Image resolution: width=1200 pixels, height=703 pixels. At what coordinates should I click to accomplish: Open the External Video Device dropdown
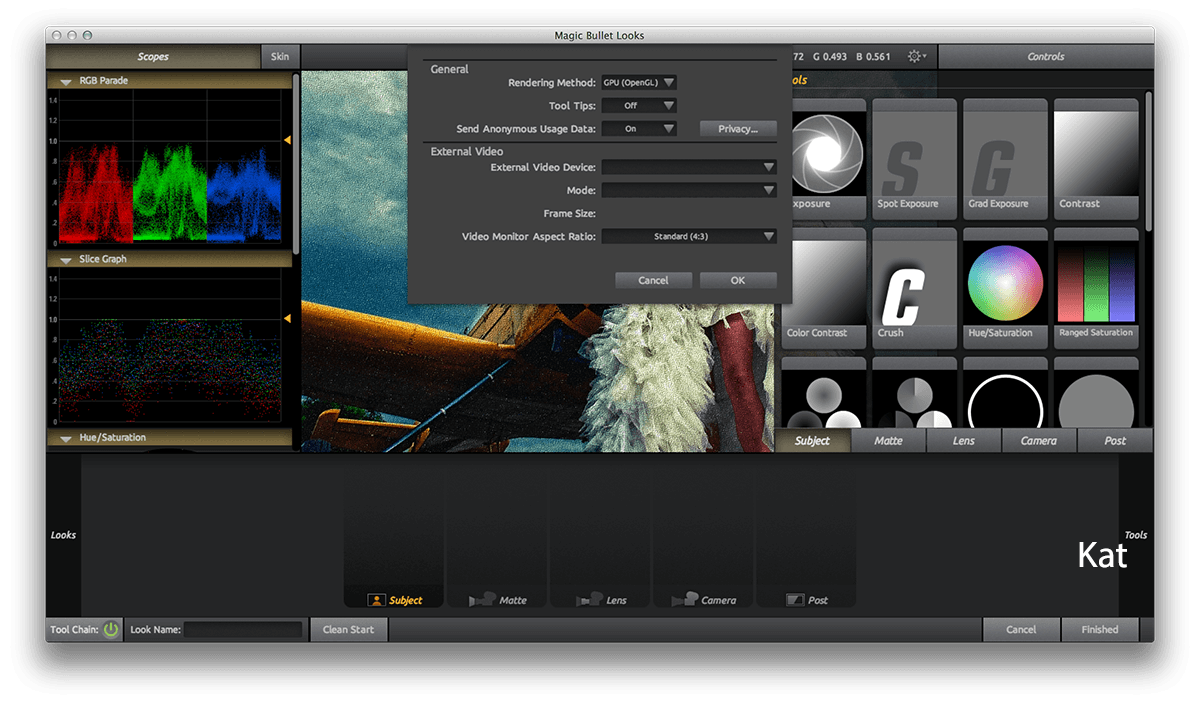pos(689,167)
